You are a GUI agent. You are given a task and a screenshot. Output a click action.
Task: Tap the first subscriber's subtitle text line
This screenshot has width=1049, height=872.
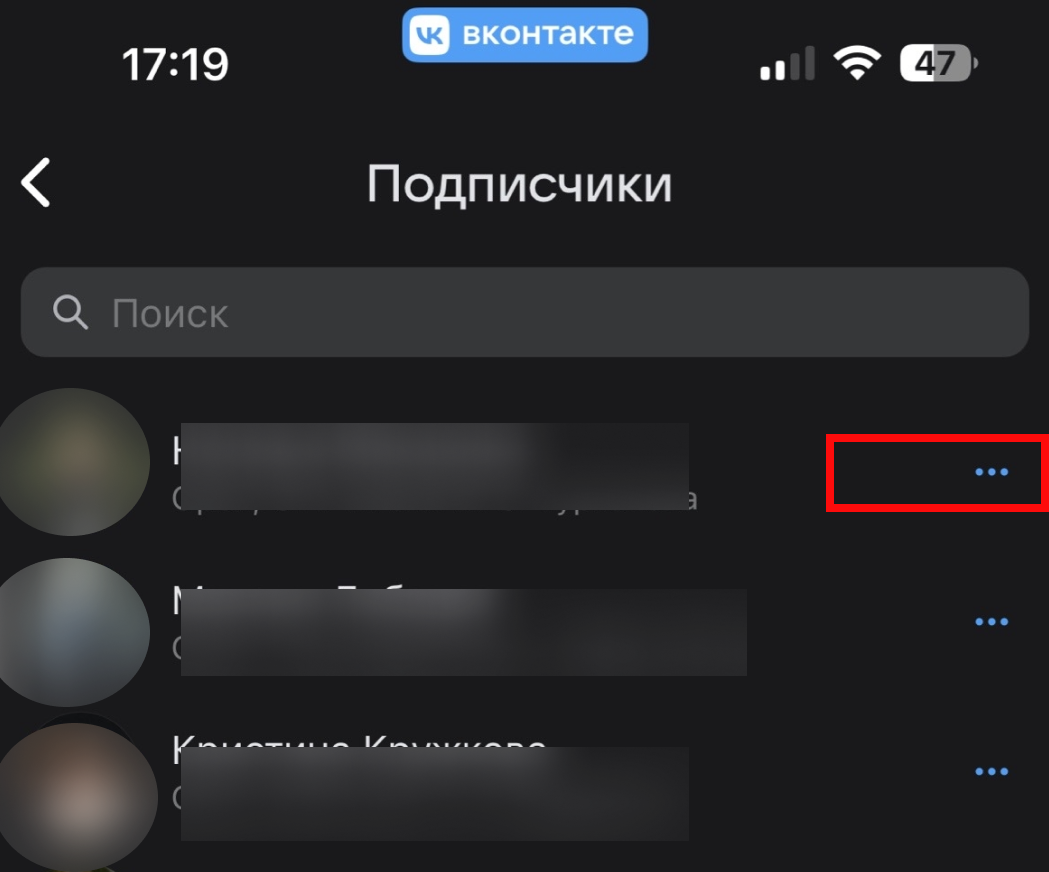(435, 499)
